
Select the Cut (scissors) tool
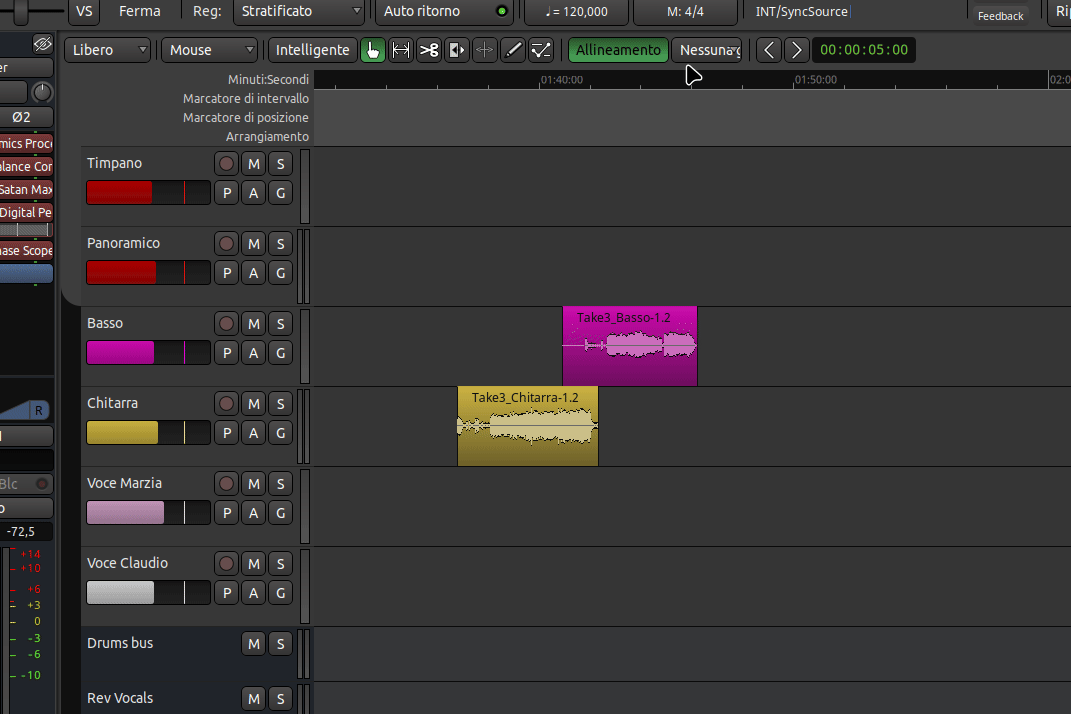pyautogui.click(x=429, y=50)
